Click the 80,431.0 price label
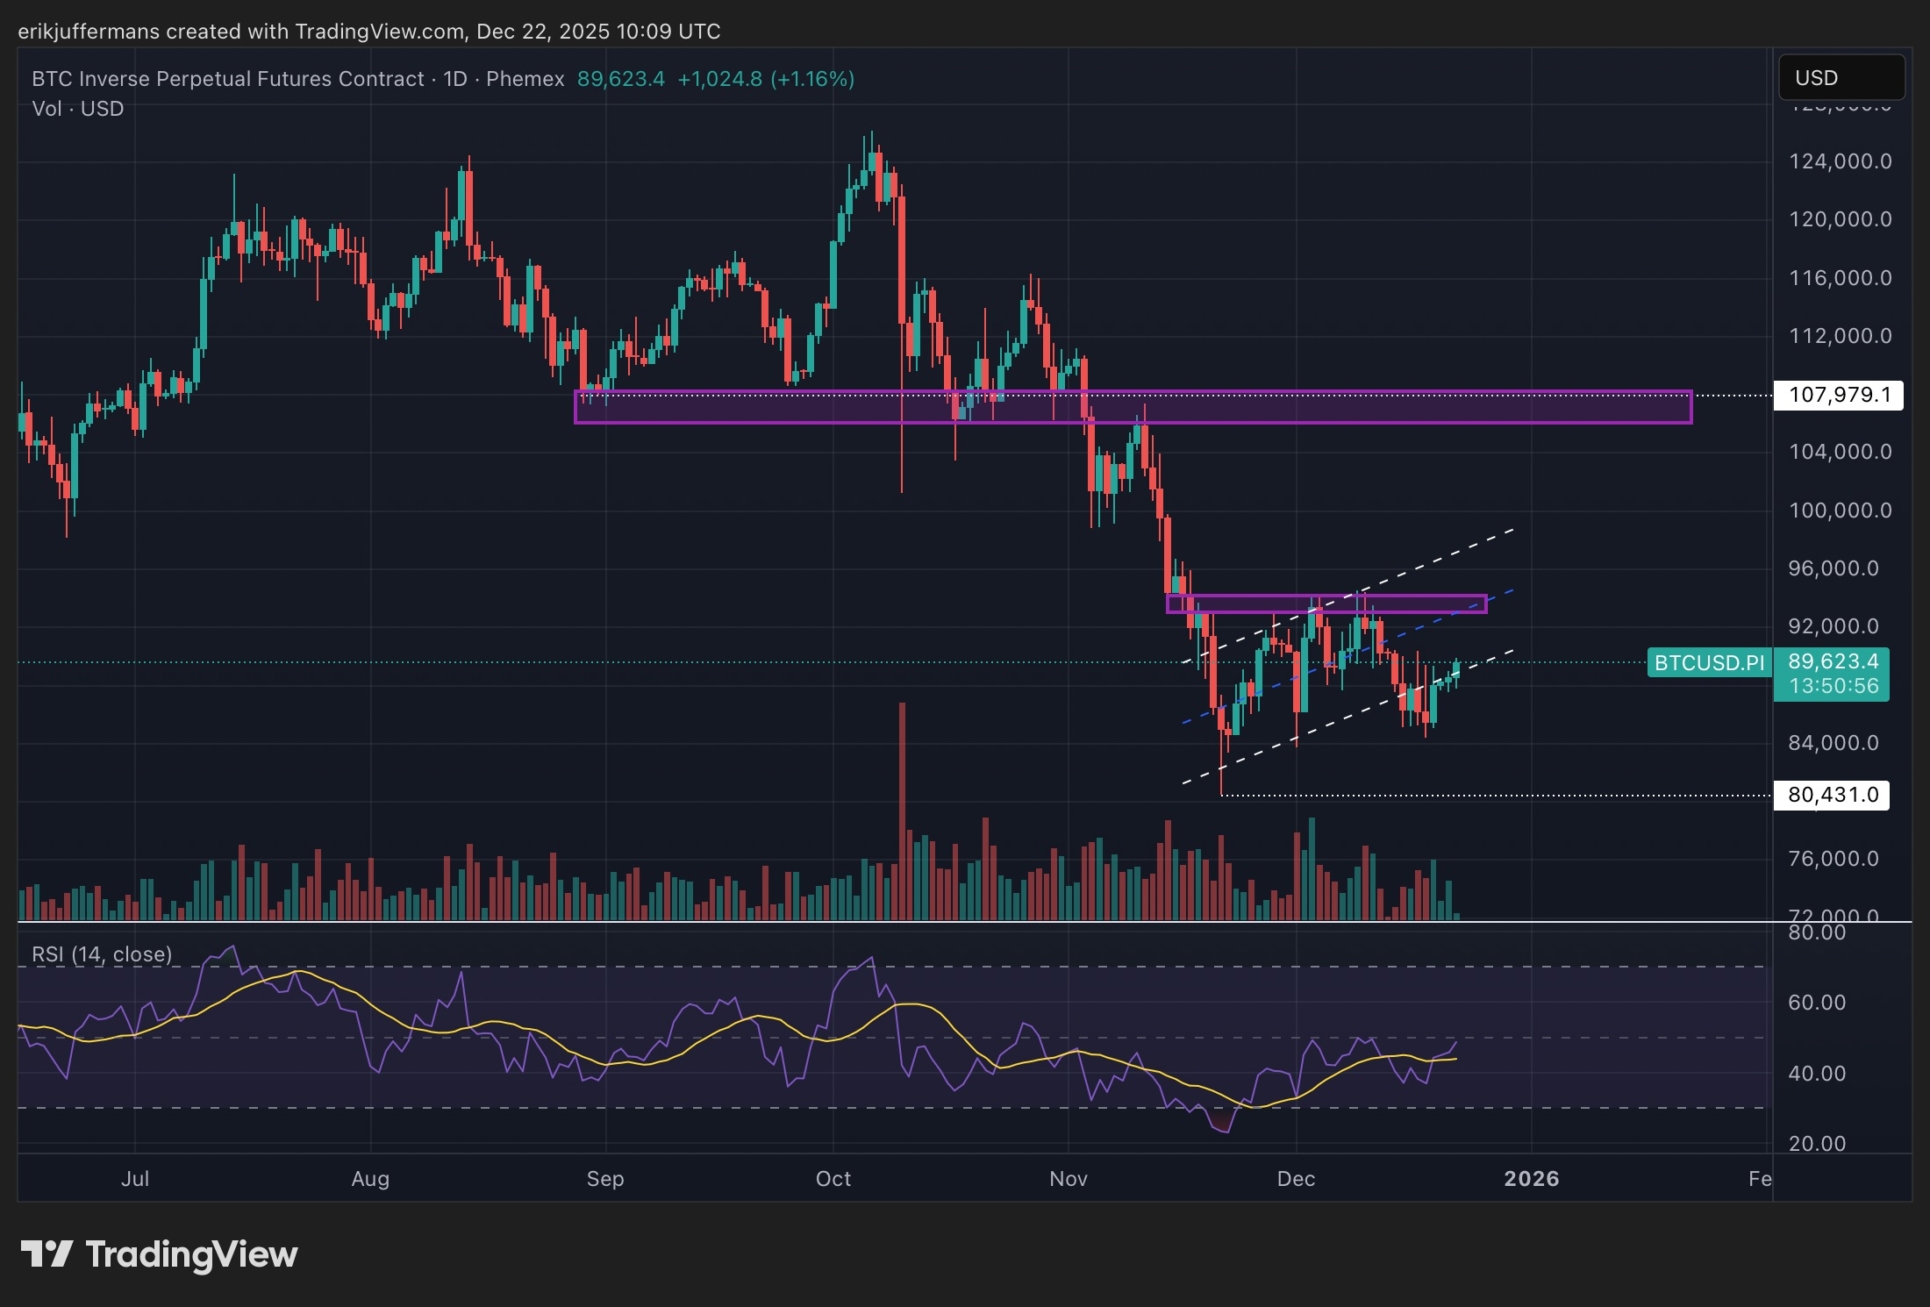1930x1307 pixels. (1832, 795)
